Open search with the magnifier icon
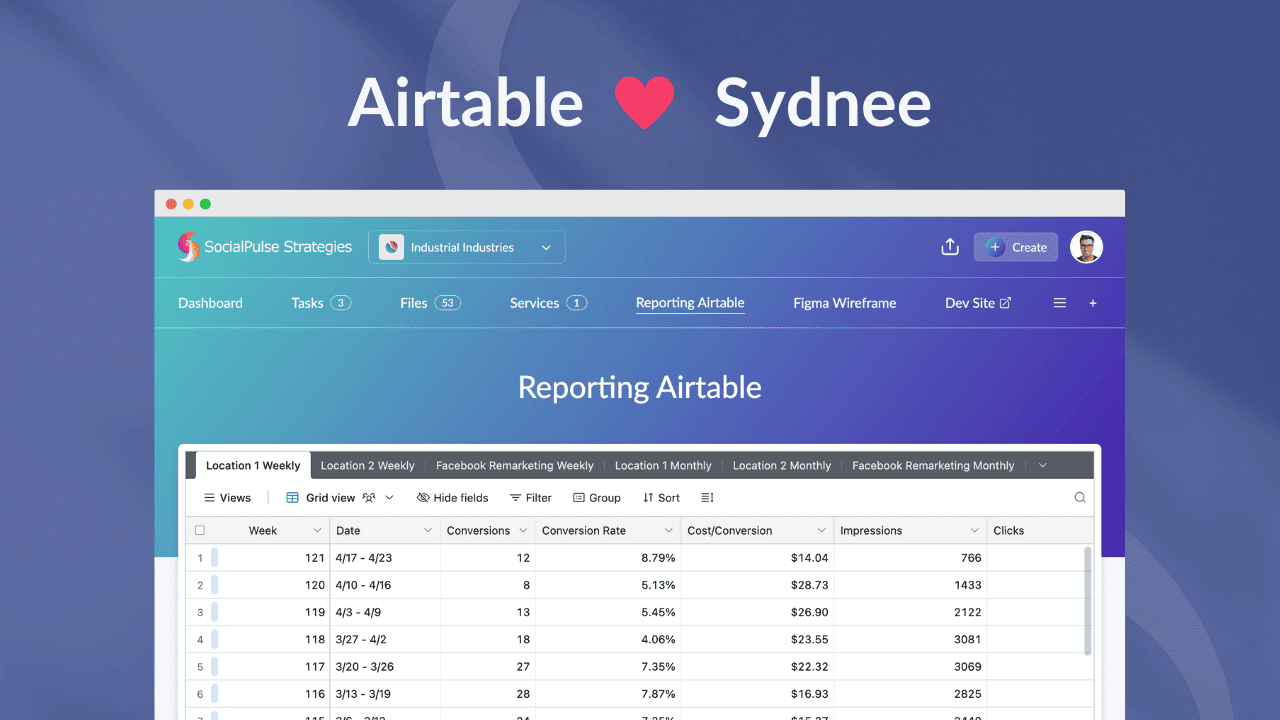 (1080, 497)
